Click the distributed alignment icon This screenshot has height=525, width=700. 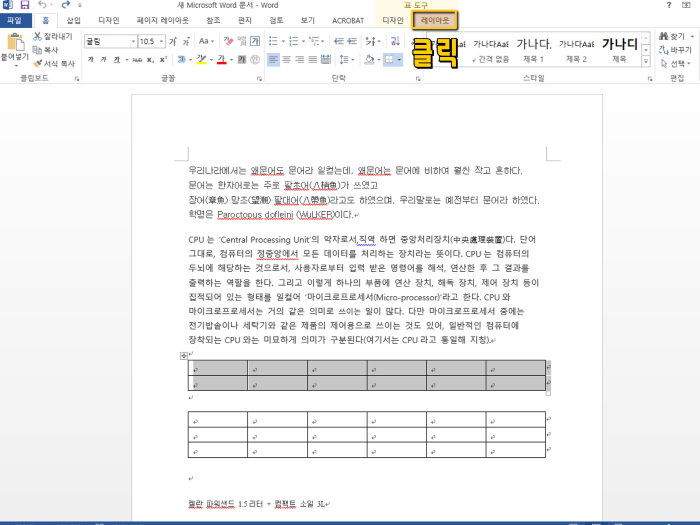click(326, 59)
